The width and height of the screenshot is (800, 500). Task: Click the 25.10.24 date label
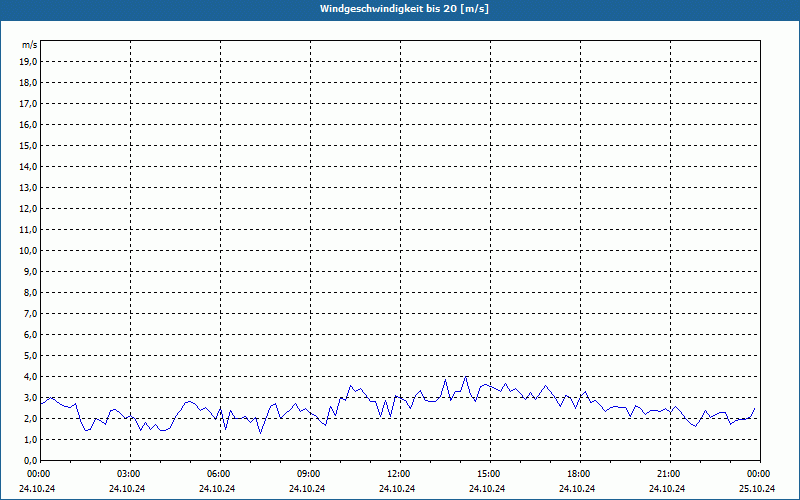[x=757, y=489]
